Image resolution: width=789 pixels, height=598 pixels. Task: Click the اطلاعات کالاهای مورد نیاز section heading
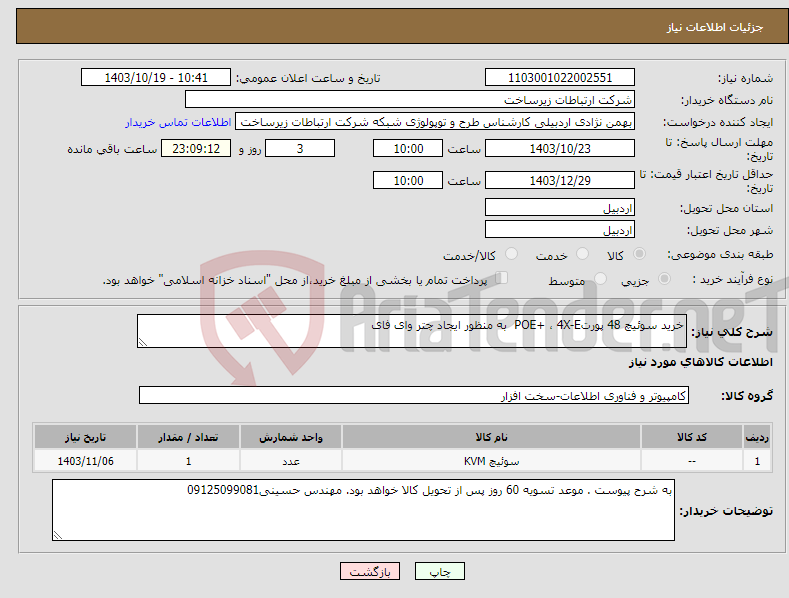pyautogui.click(x=700, y=362)
